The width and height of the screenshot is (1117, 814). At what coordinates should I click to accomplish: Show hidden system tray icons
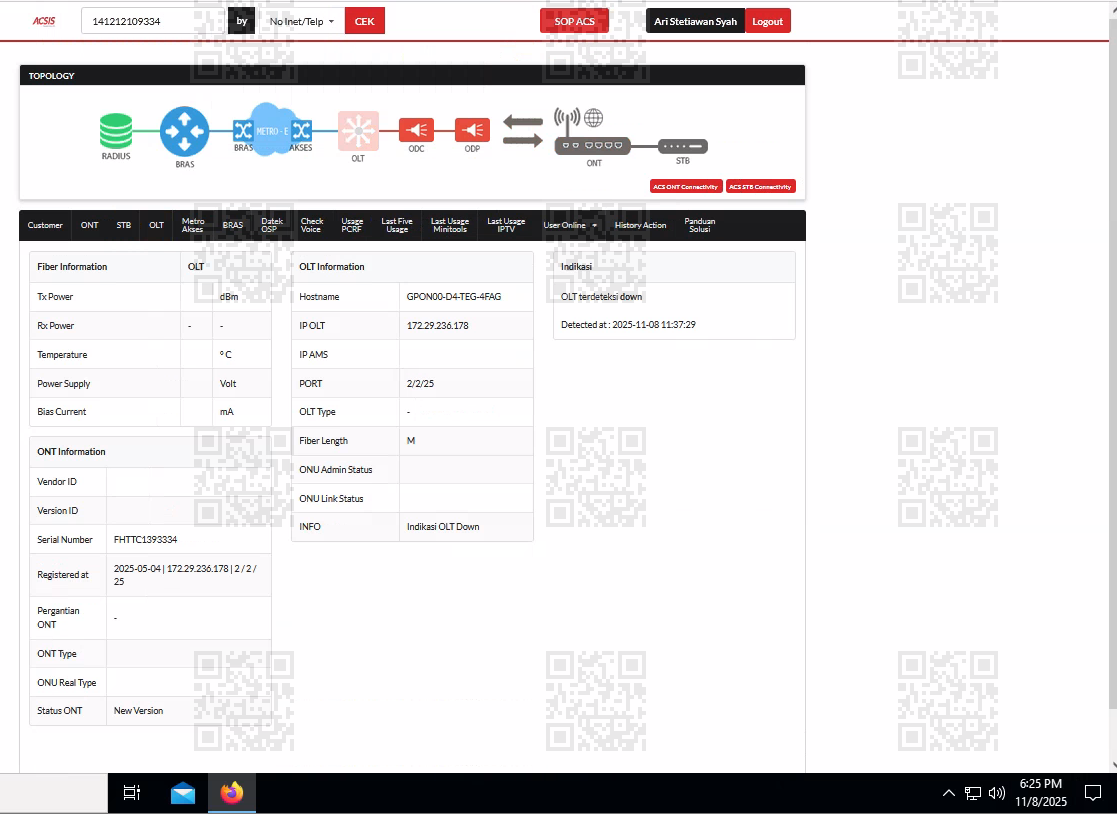coord(949,793)
